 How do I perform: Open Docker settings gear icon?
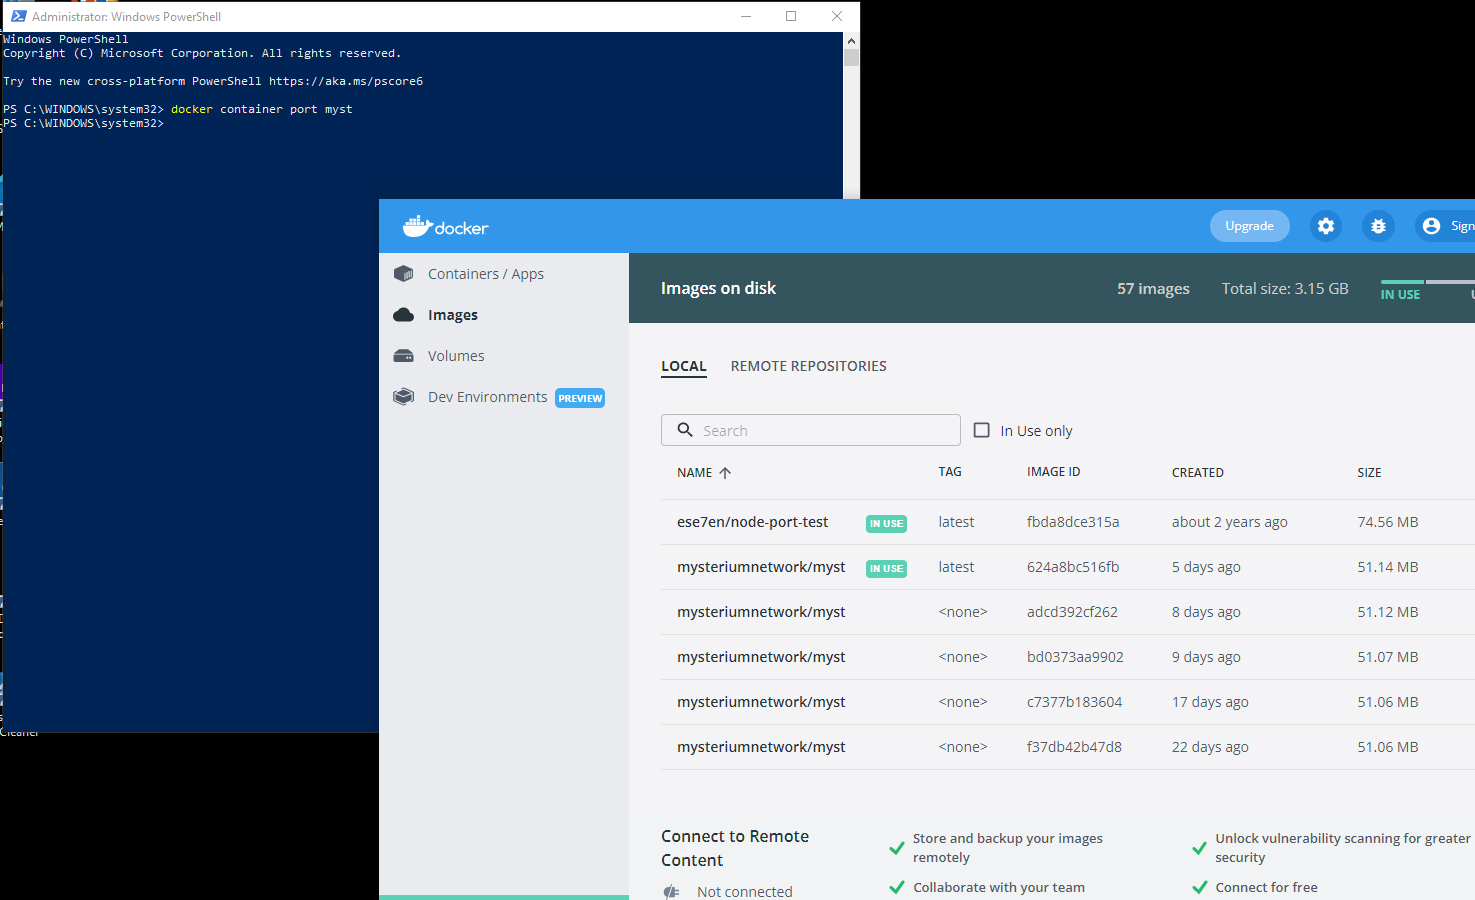(x=1326, y=226)
